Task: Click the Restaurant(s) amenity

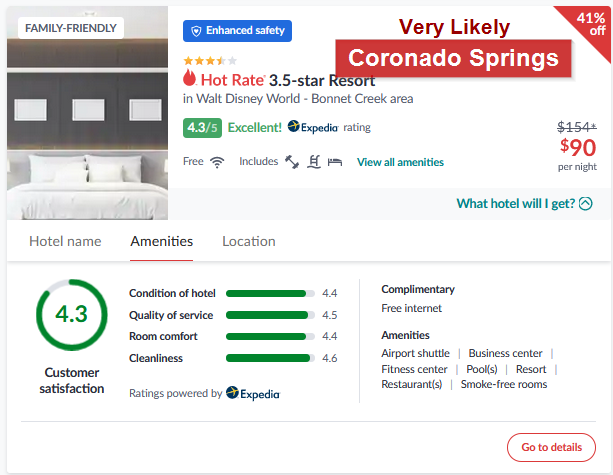Action: click(412, 385)
